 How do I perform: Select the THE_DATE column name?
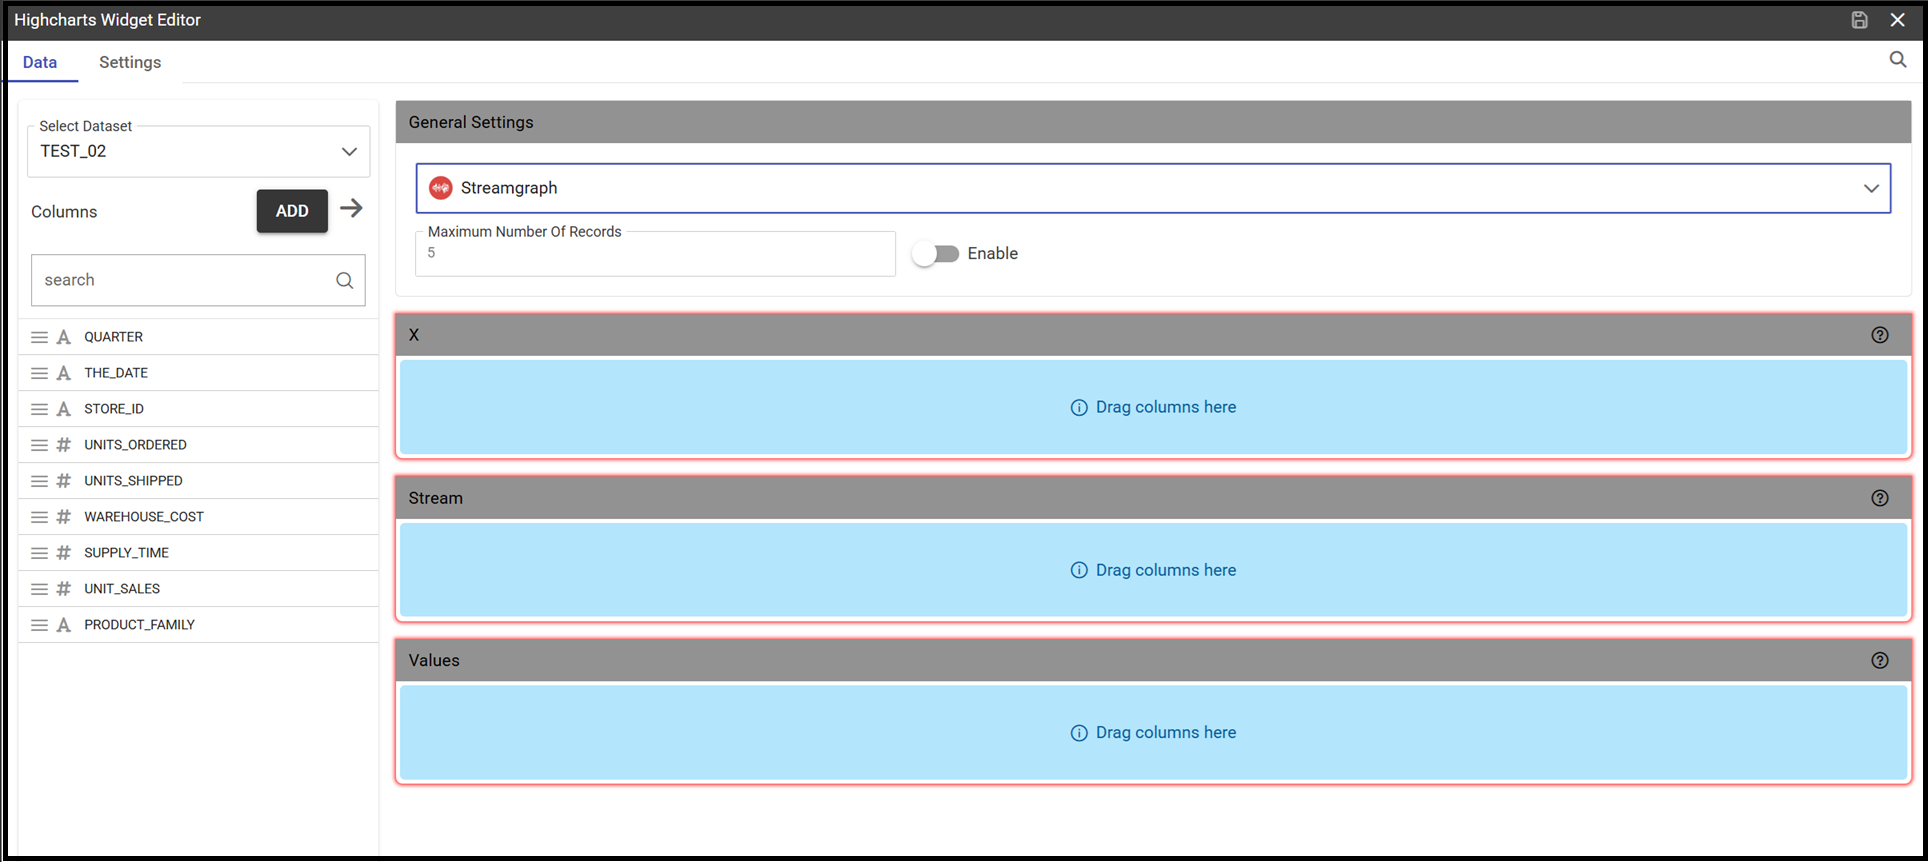[116, 373]
